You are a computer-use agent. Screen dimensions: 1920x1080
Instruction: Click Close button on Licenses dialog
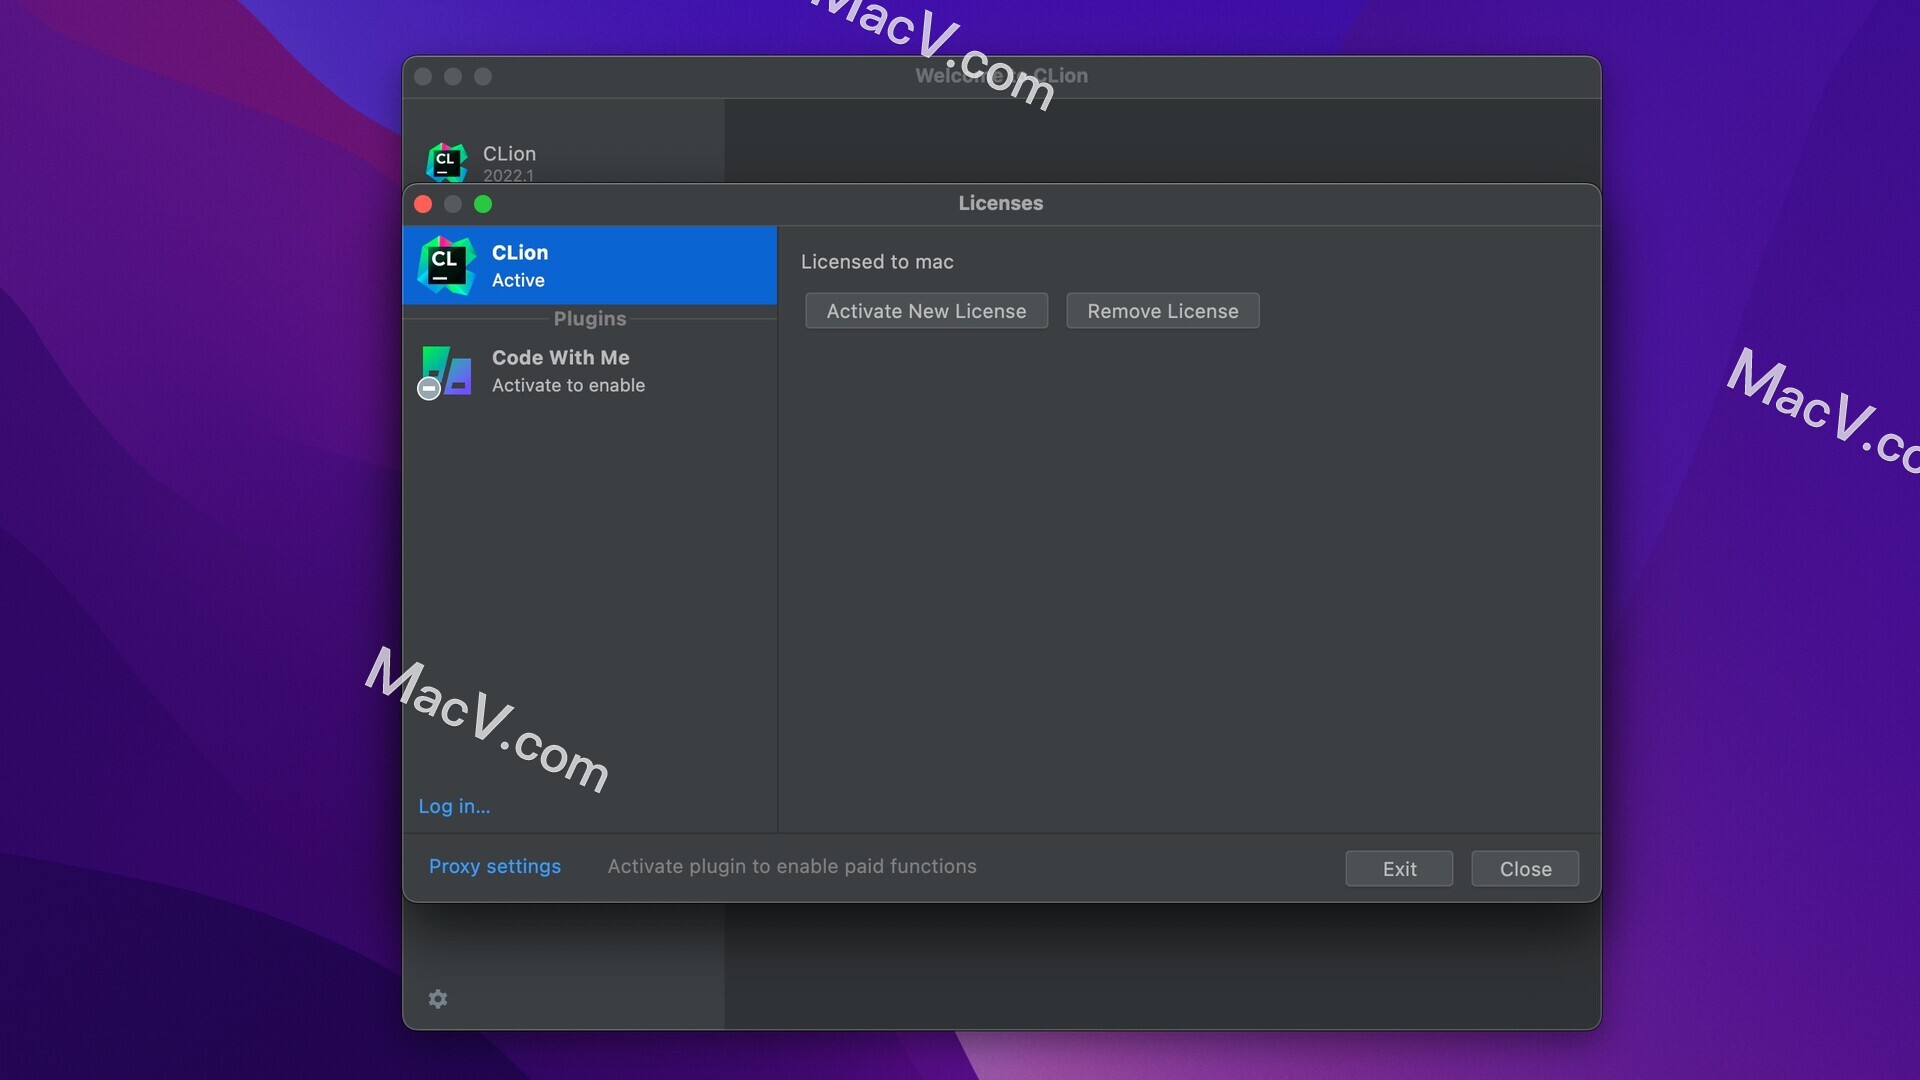tap(1524, 868)
